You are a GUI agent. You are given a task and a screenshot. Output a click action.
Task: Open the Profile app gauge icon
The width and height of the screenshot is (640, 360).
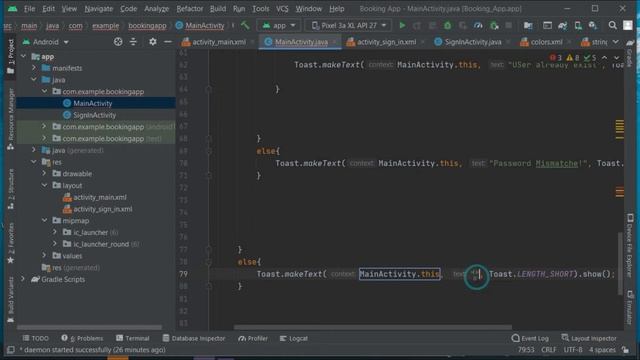(x=478, y=25)
